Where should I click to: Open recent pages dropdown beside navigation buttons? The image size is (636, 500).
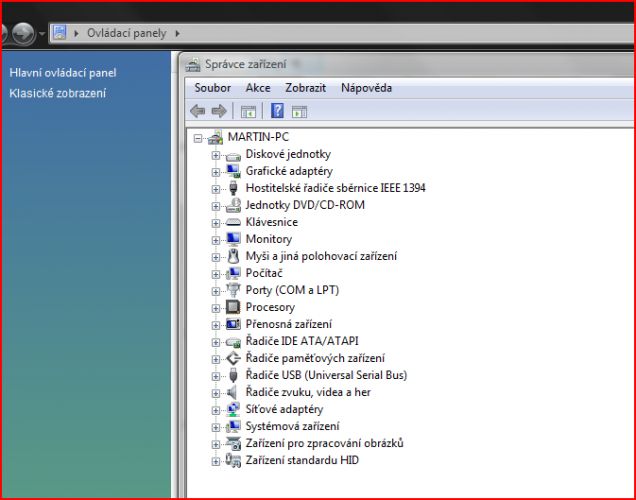tap(41, 34)
